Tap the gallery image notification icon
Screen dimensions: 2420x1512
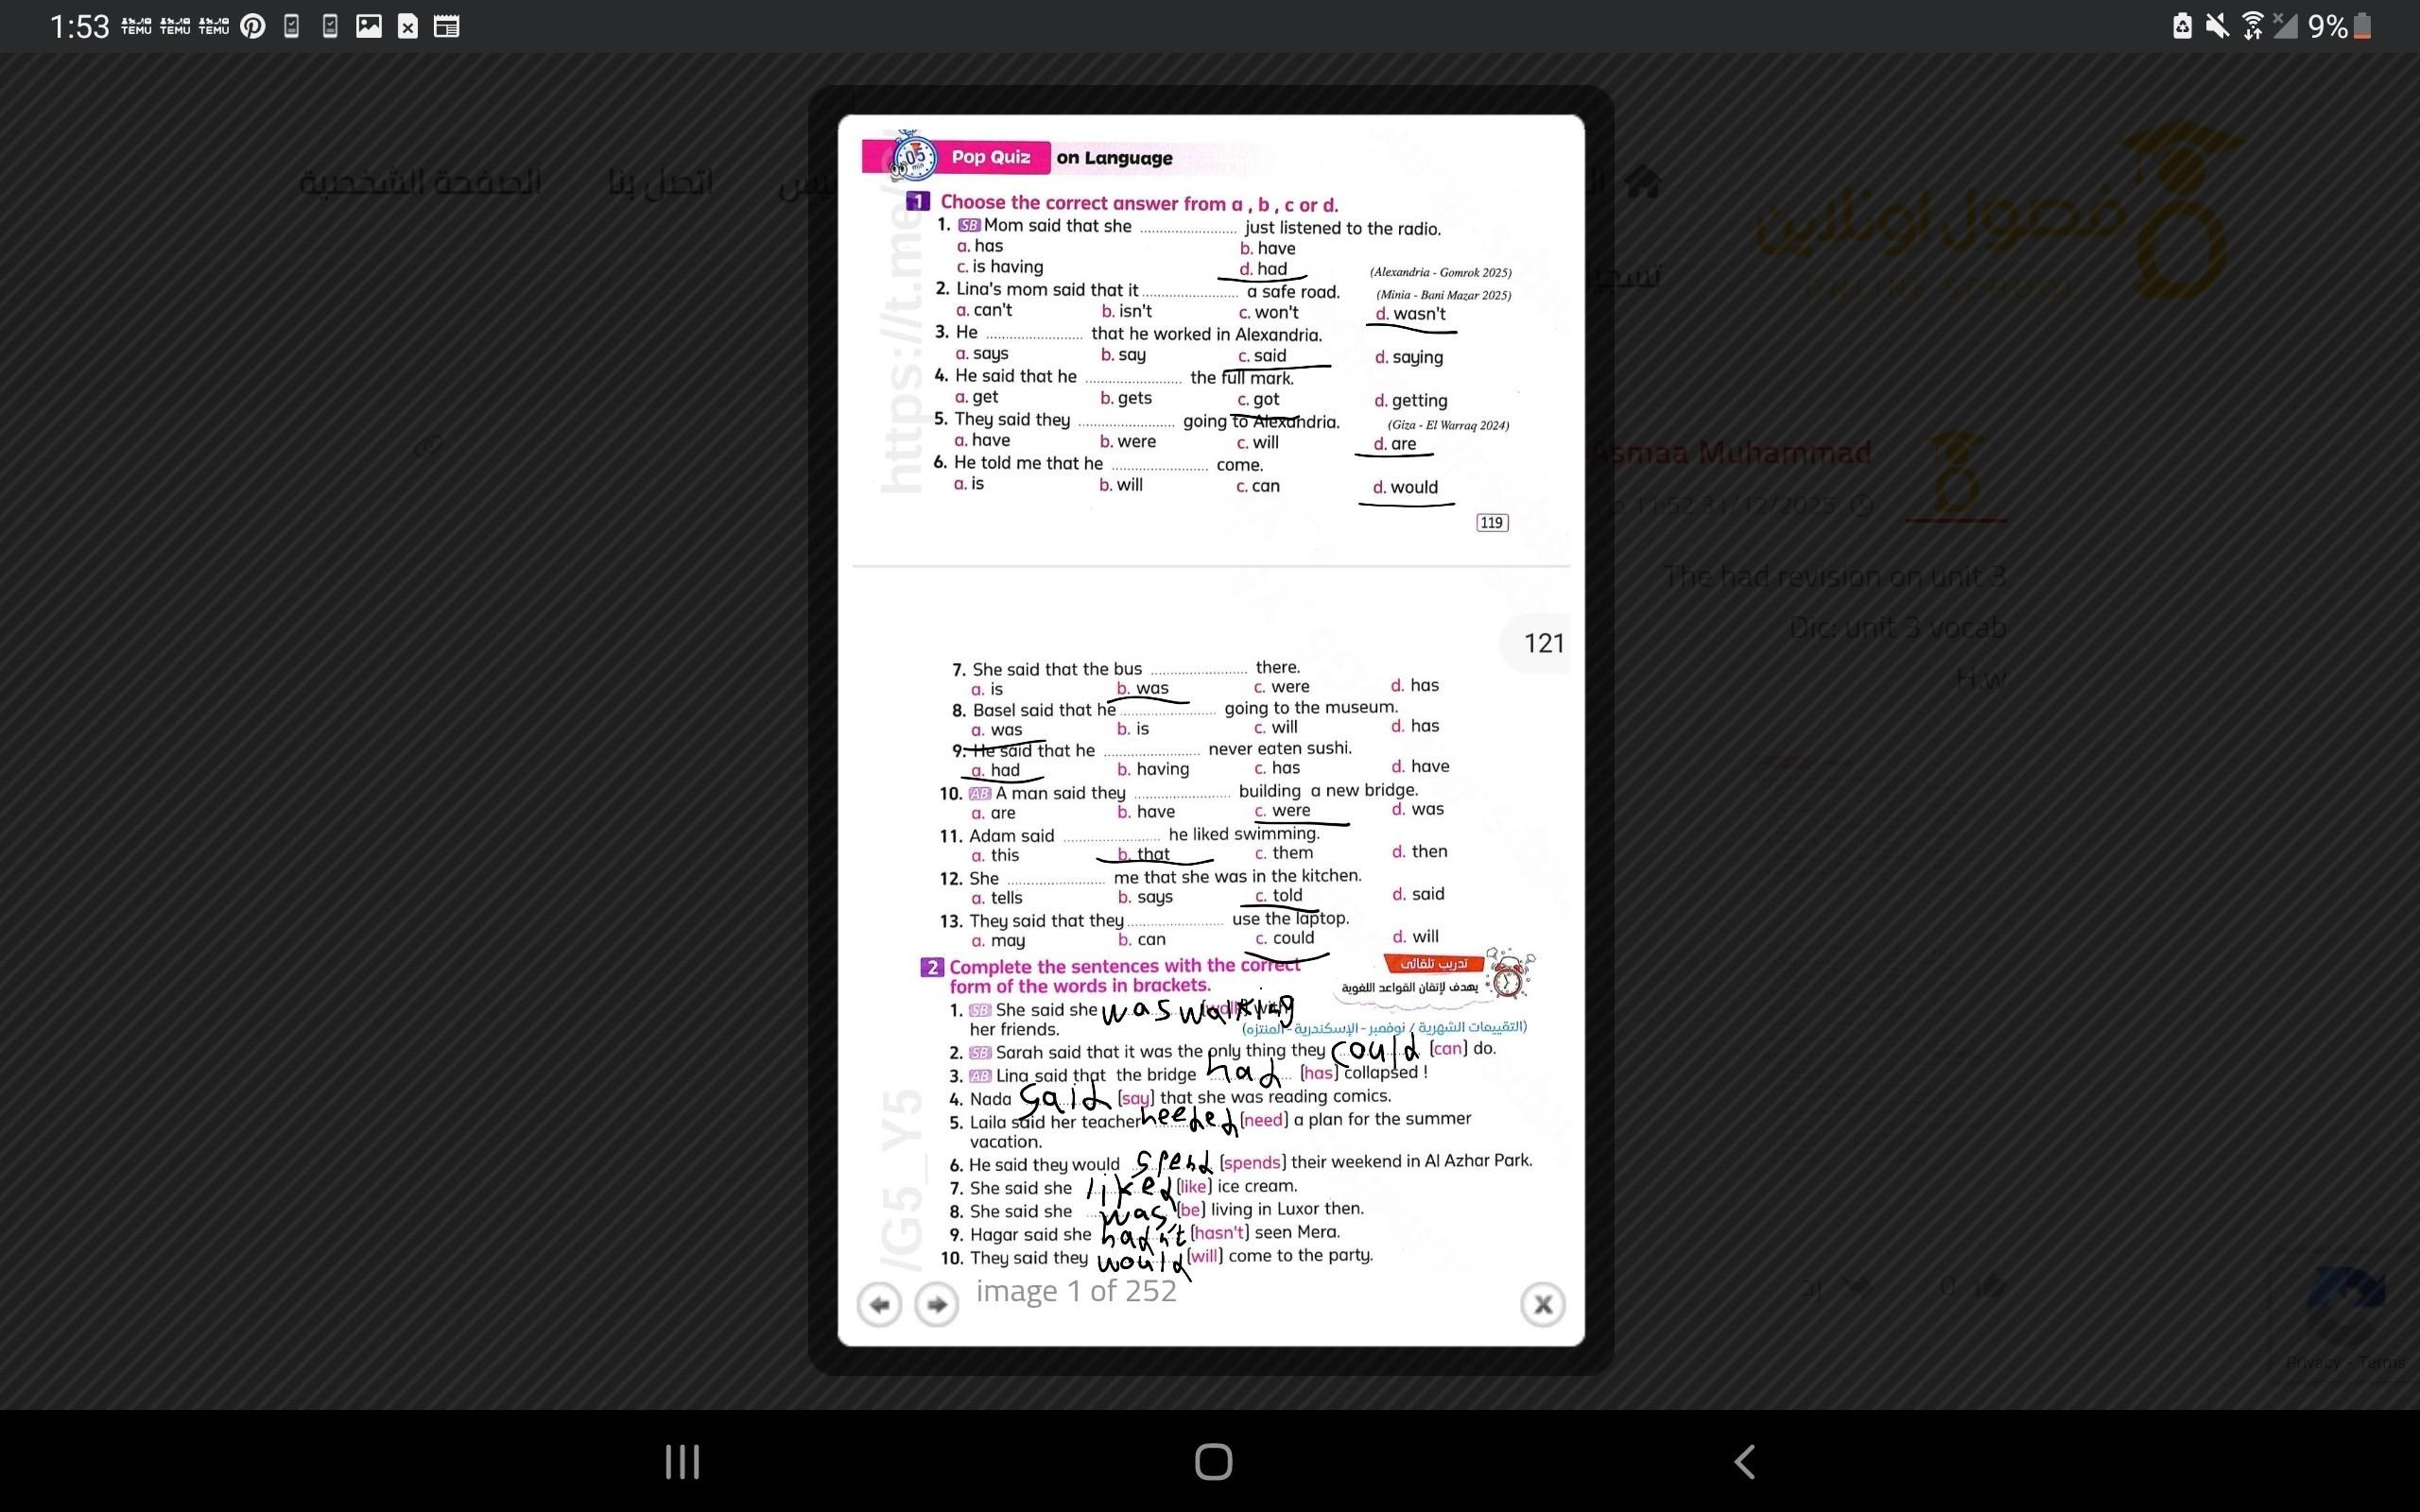tap(369, 27)
